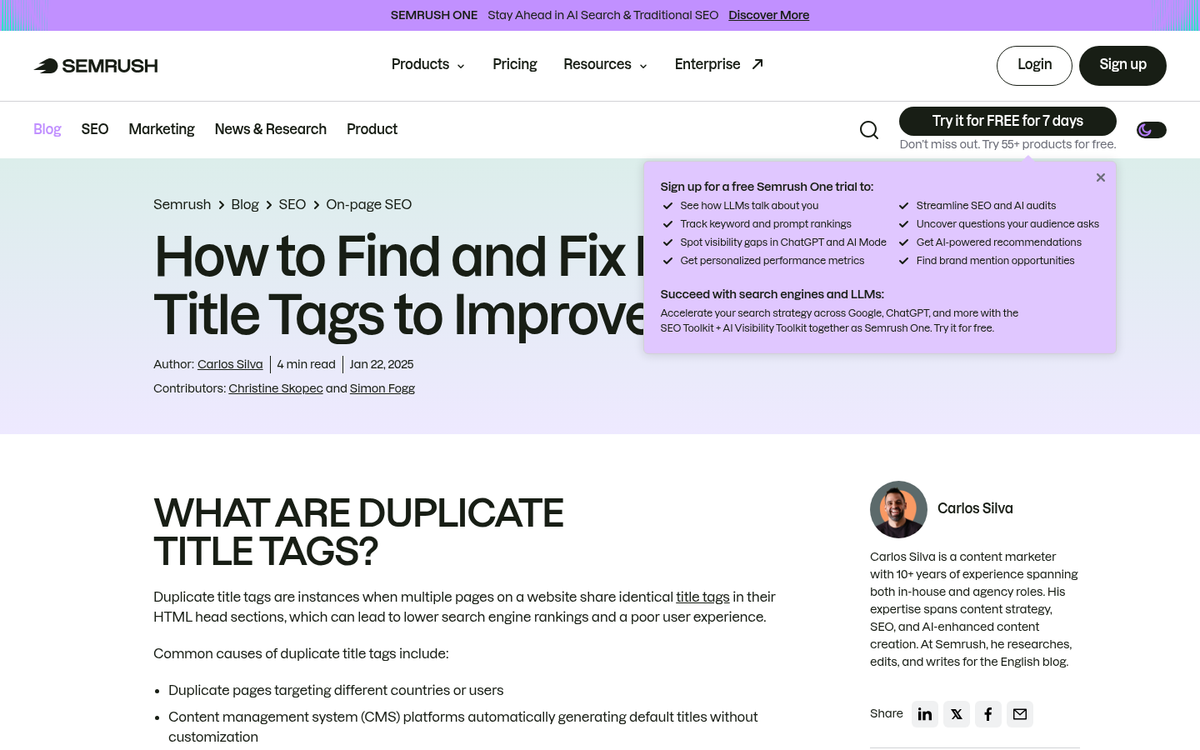Viewport: 1200px width, 750px height.
Task: Open the title tags glossary link
Action: (702, 597)
